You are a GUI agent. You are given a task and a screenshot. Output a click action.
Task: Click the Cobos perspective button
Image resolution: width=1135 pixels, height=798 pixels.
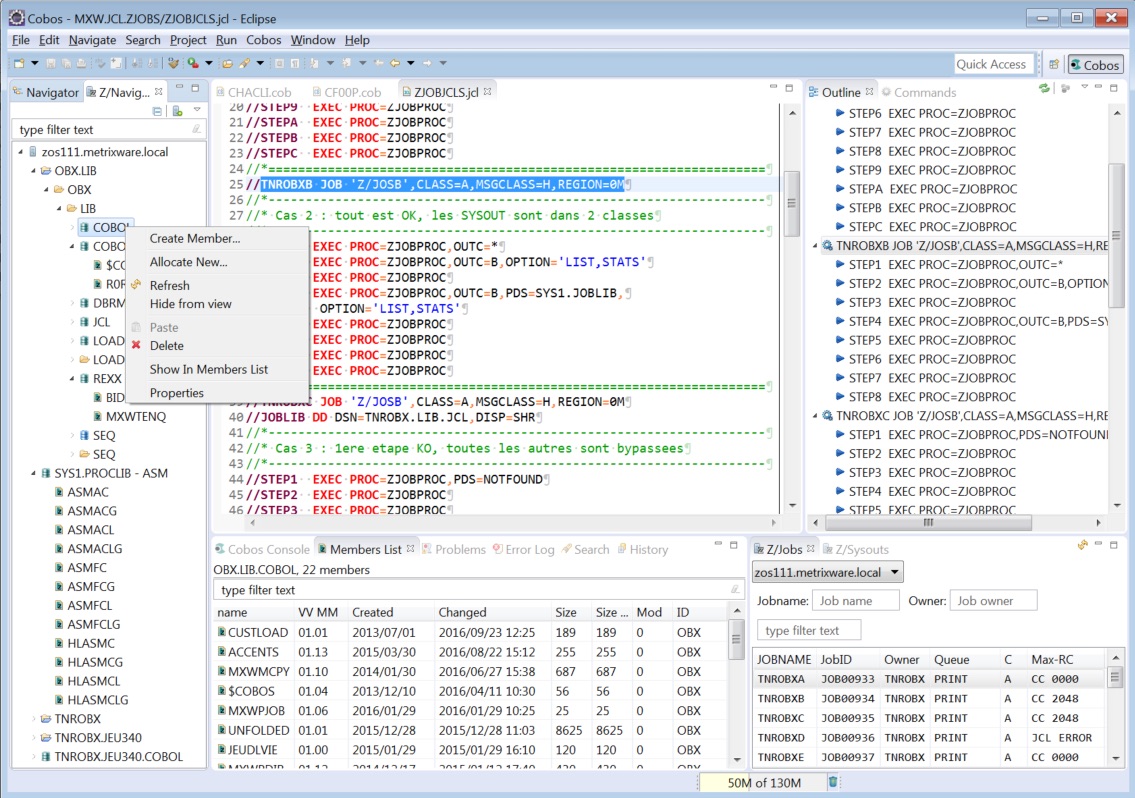point(1095,64)
